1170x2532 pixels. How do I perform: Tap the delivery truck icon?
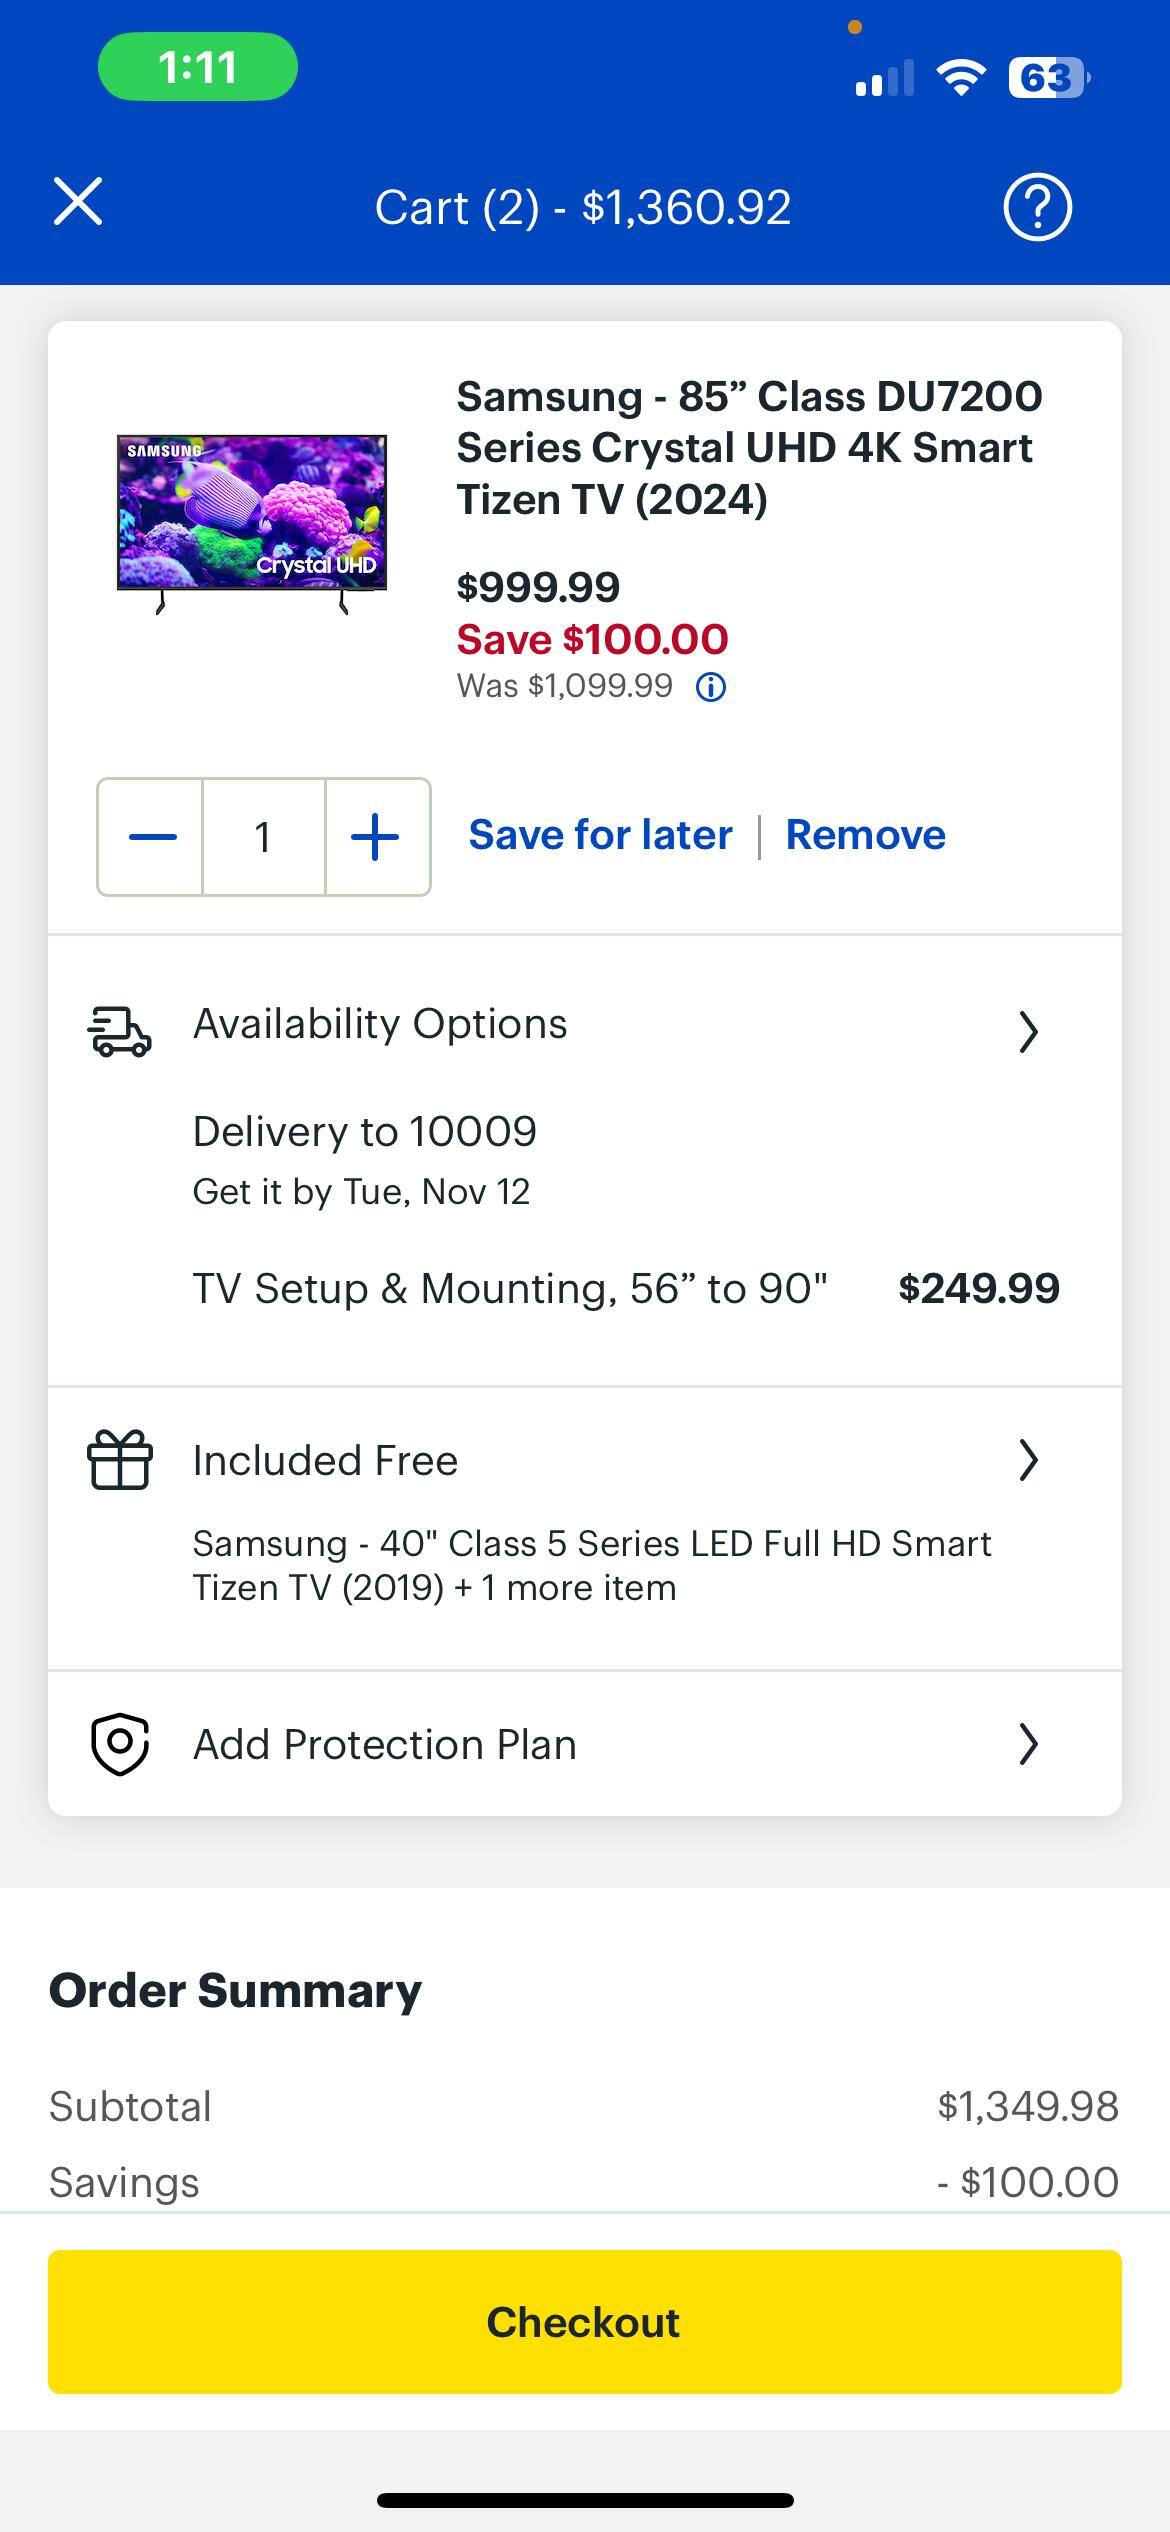click(x=119, y=1030)
